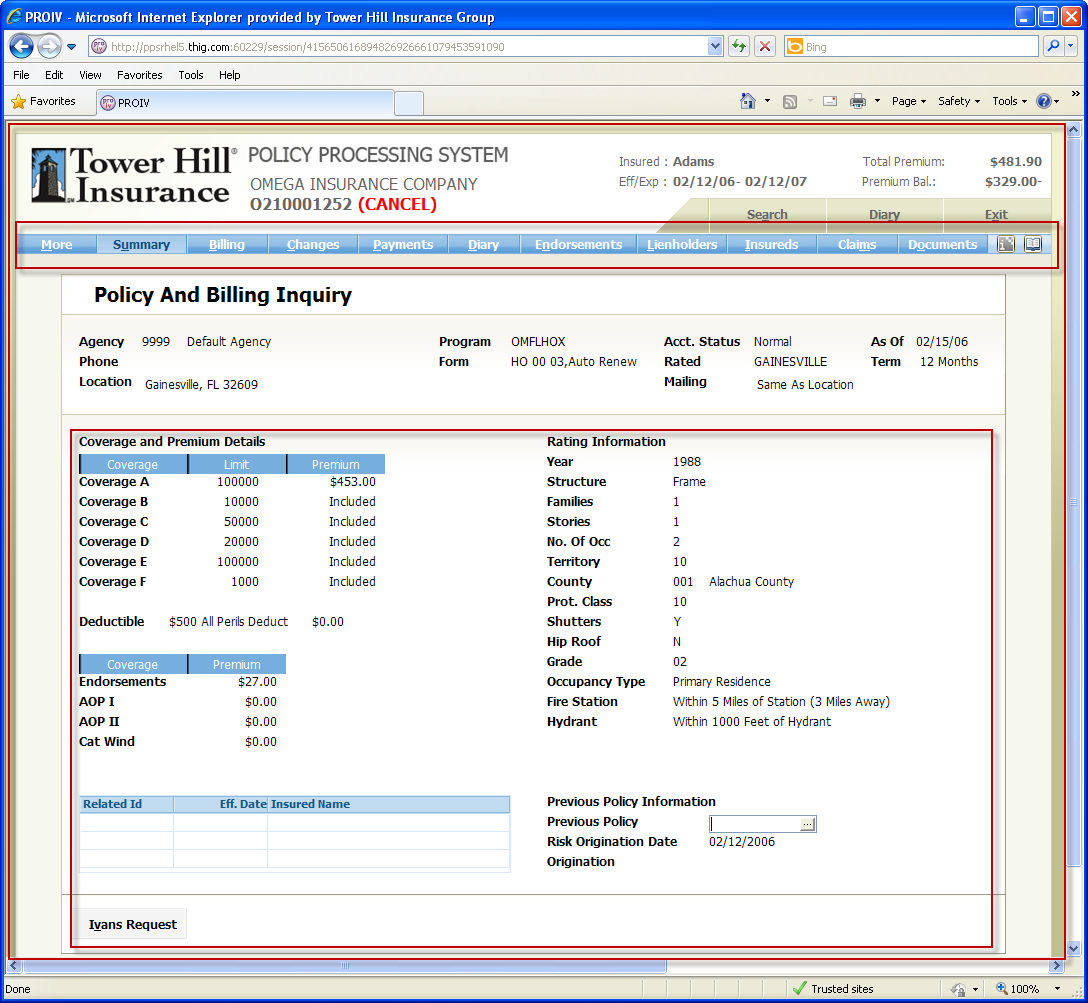This screenshot has height=1003, width=1088.
Task: Click the RSS feeds icon
Action: 790,101
